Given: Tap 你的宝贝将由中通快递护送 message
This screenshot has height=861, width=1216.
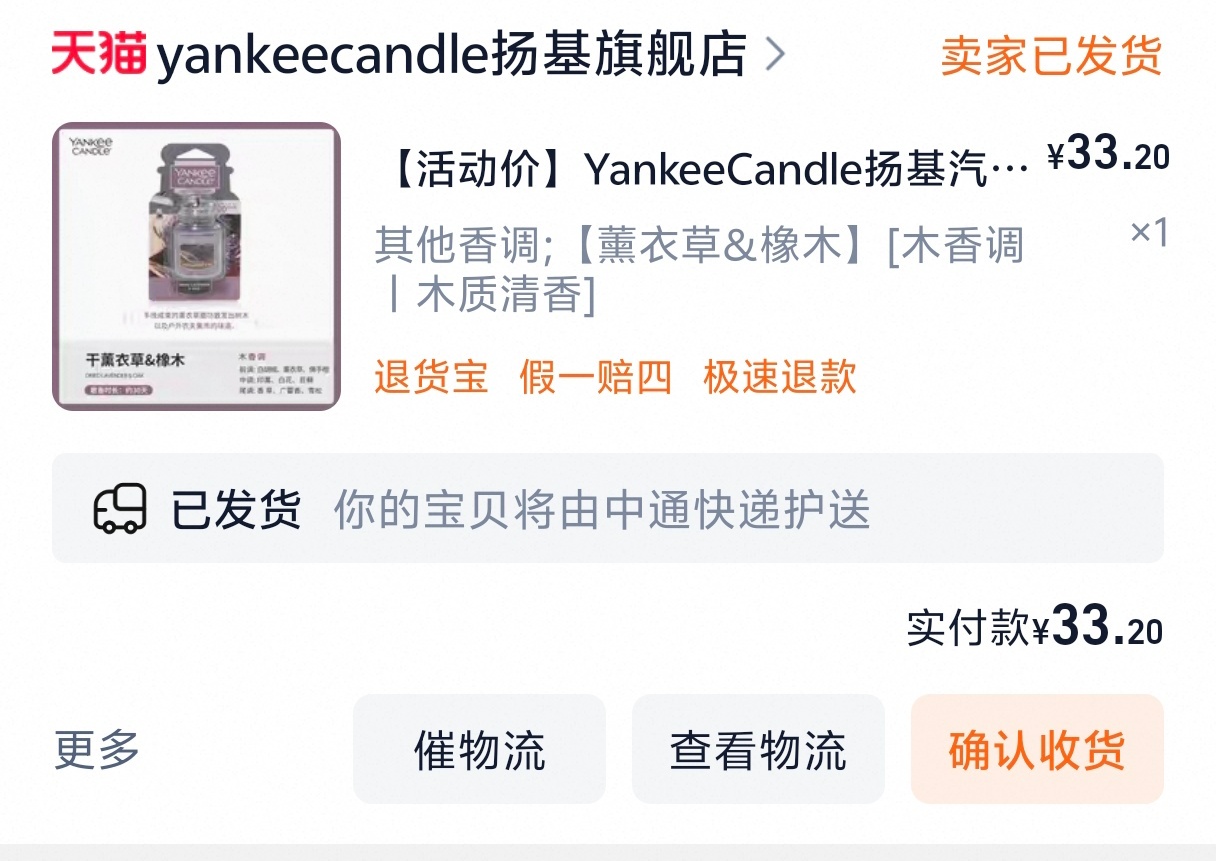Looking at the screenshot, I should (602, 510).
